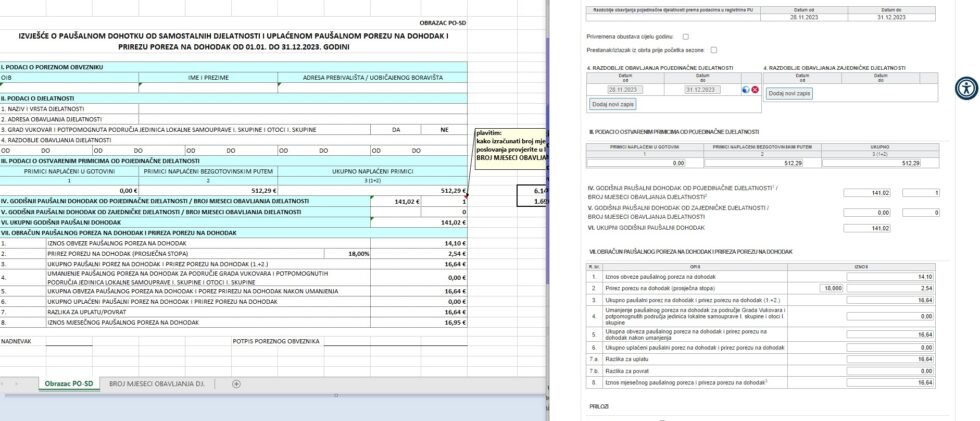The height and width of the screenshot is (421, 980).
Task: Click the 'NE' cell in Vukovar row
Action: pos(443,129)
